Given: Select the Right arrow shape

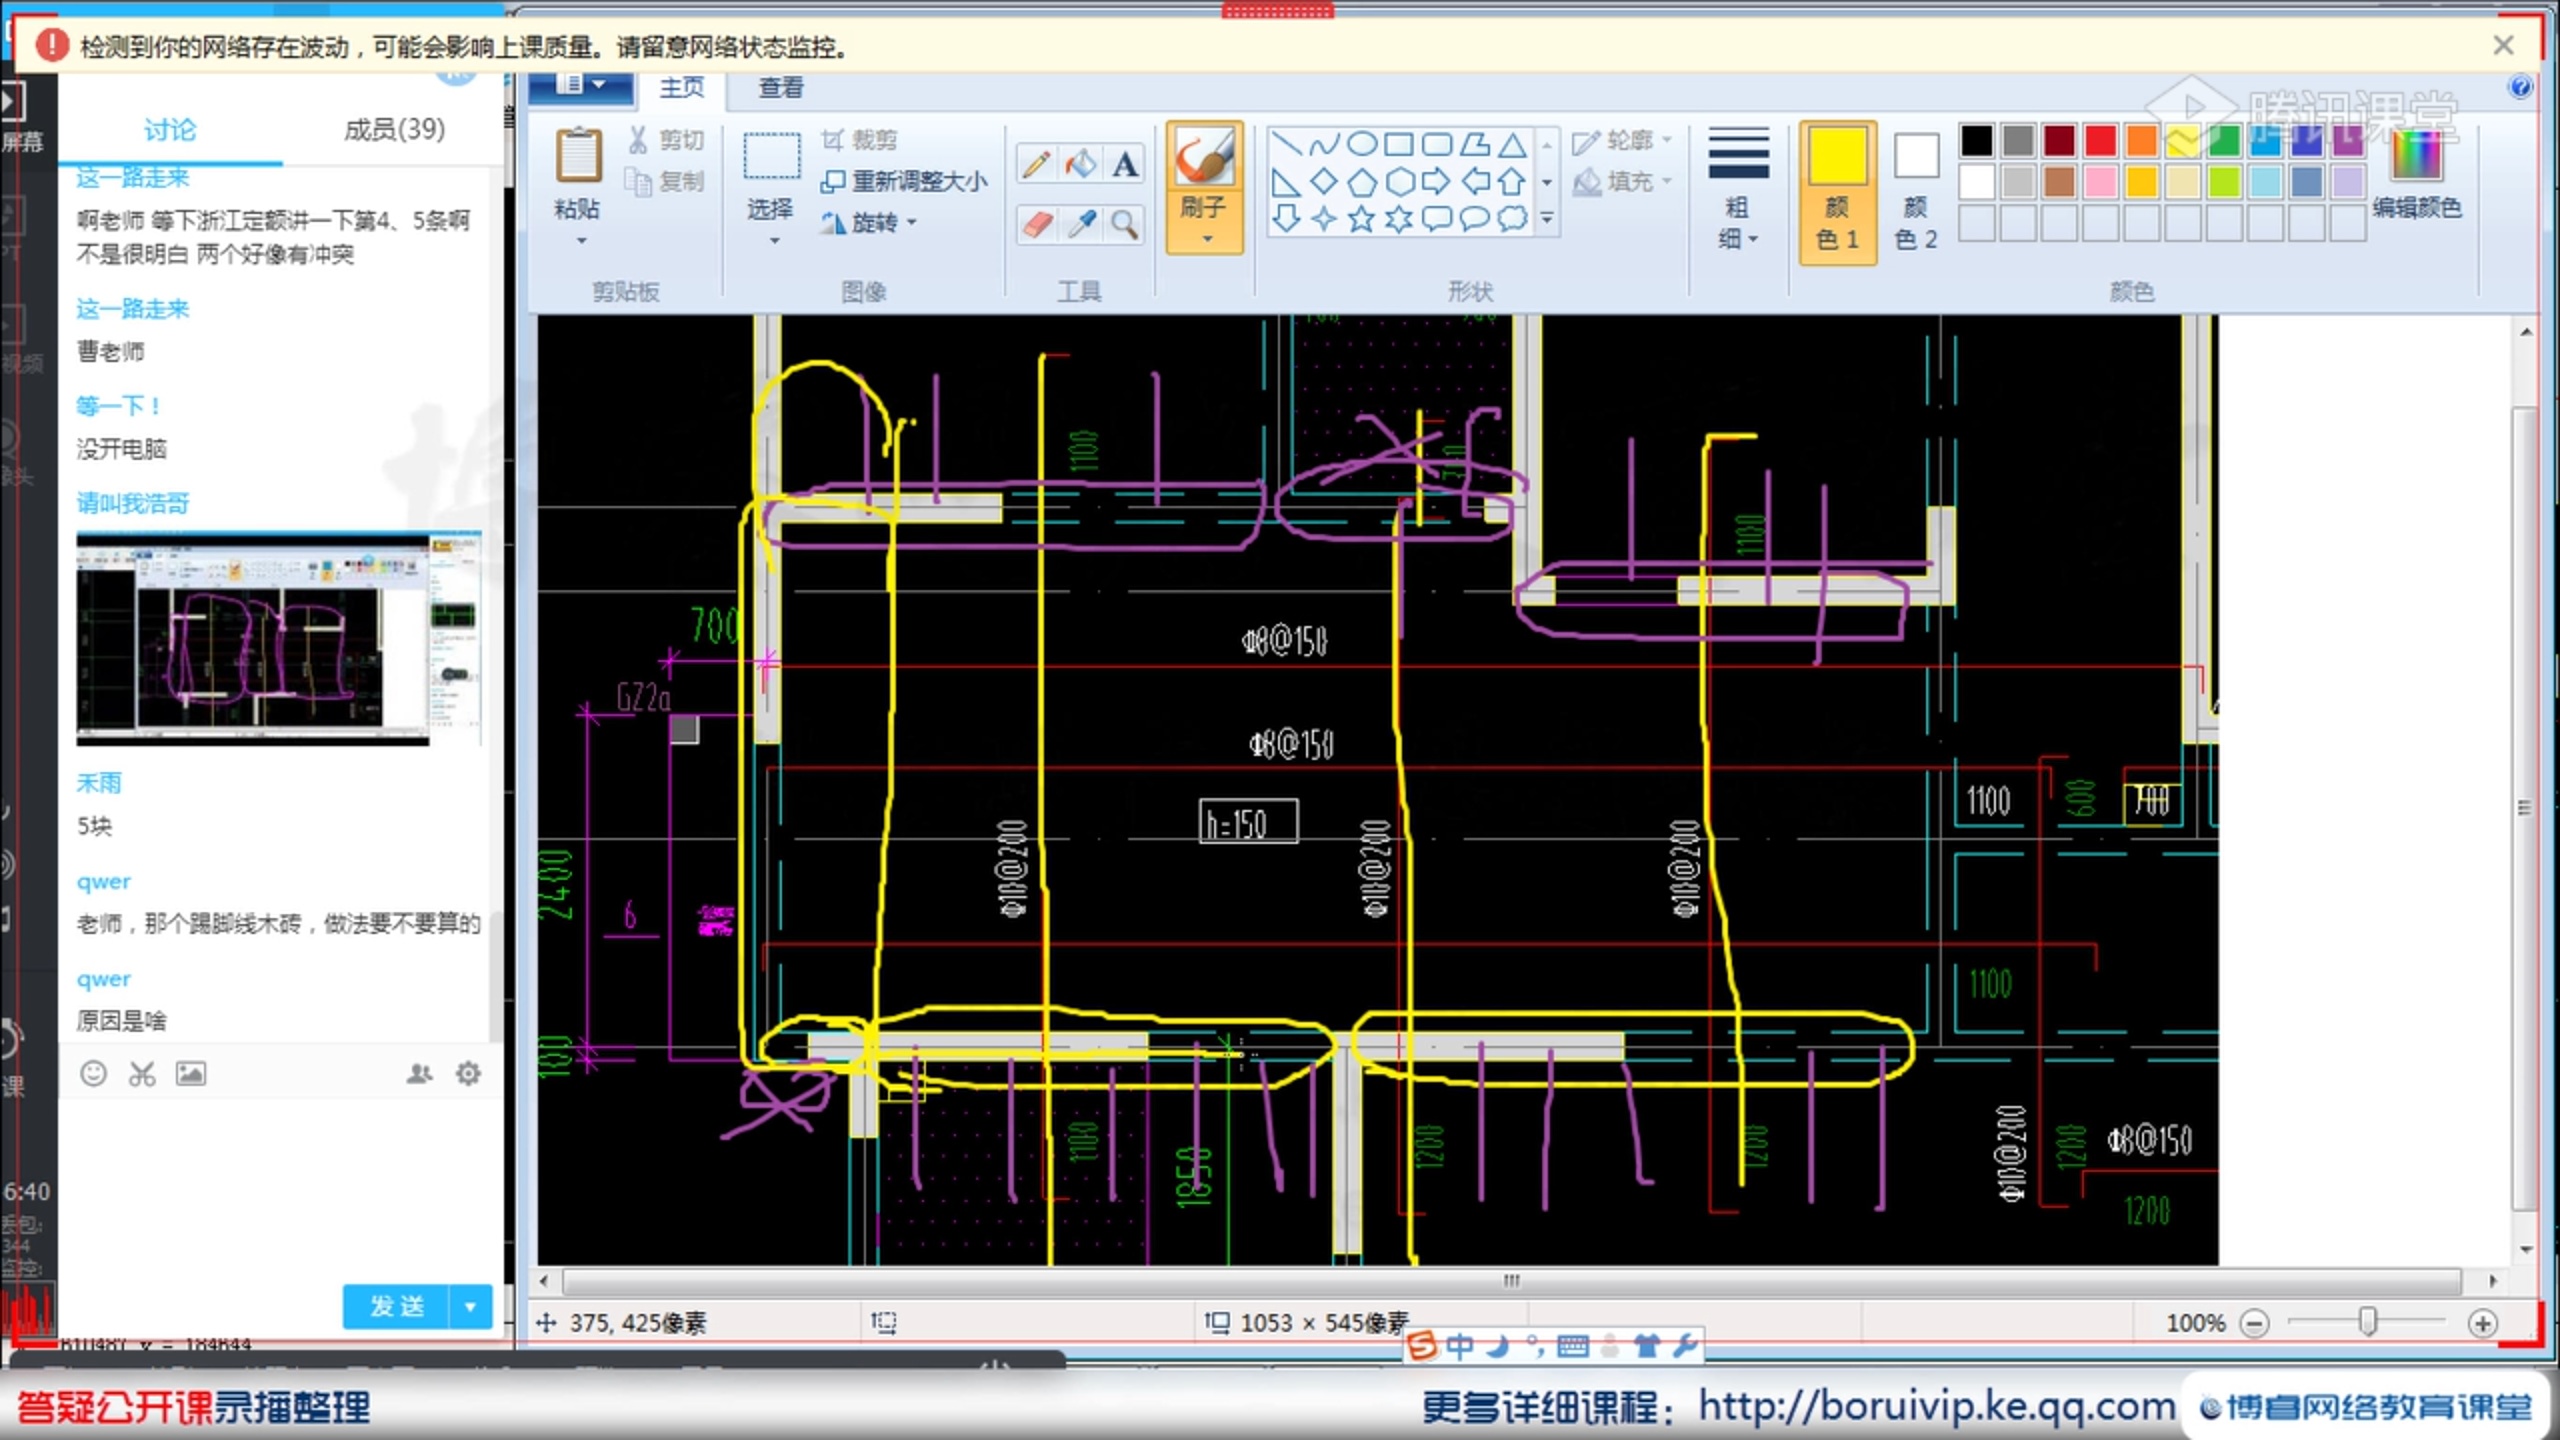Looking at the screenshot, I should pyautogui.click(x=1436, y=182).
